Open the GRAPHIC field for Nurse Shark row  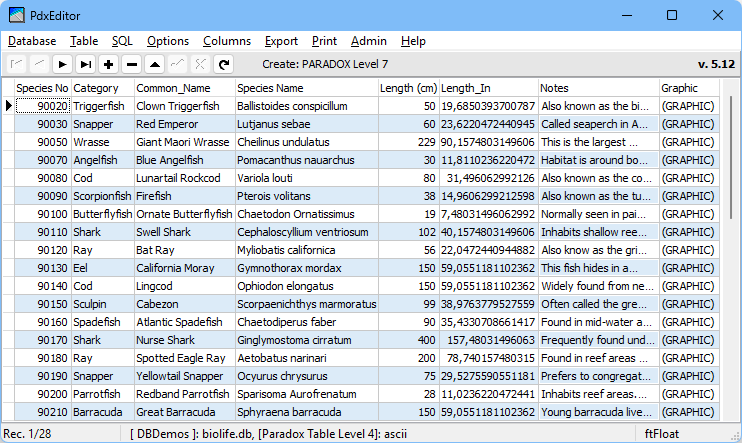click(689, 340)
